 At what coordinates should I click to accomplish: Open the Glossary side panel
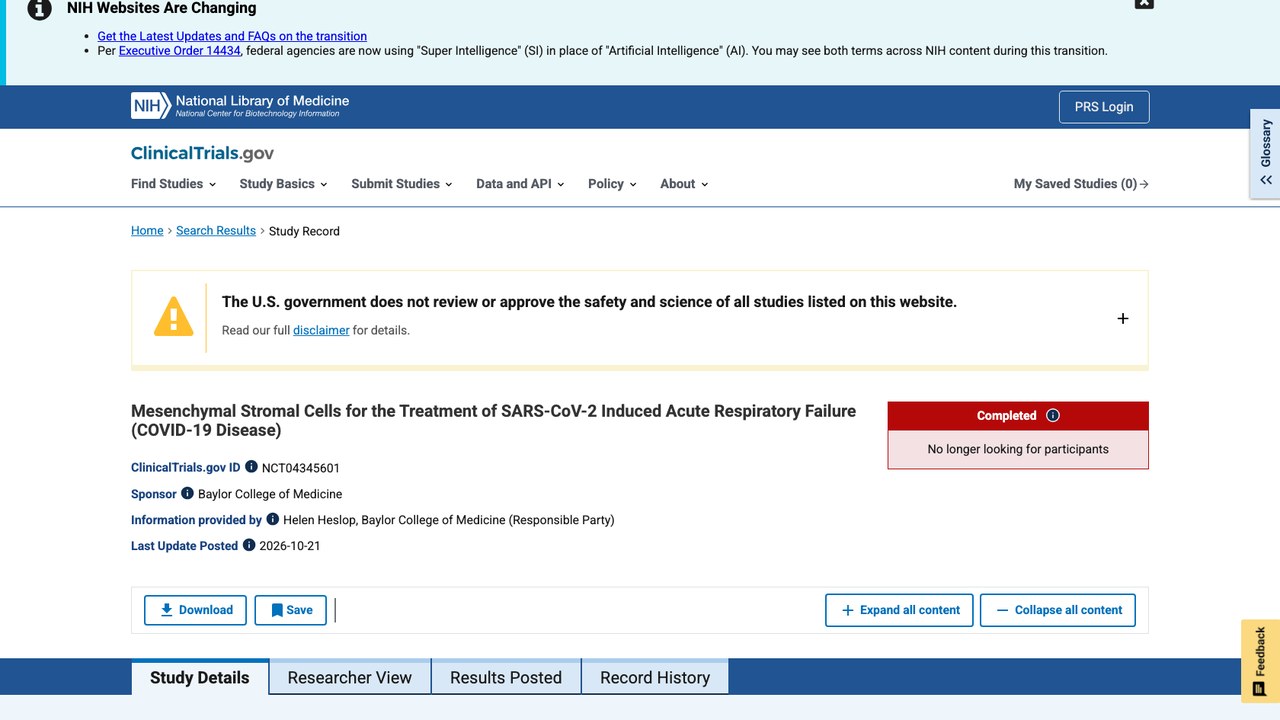[x=1265, y=154]
